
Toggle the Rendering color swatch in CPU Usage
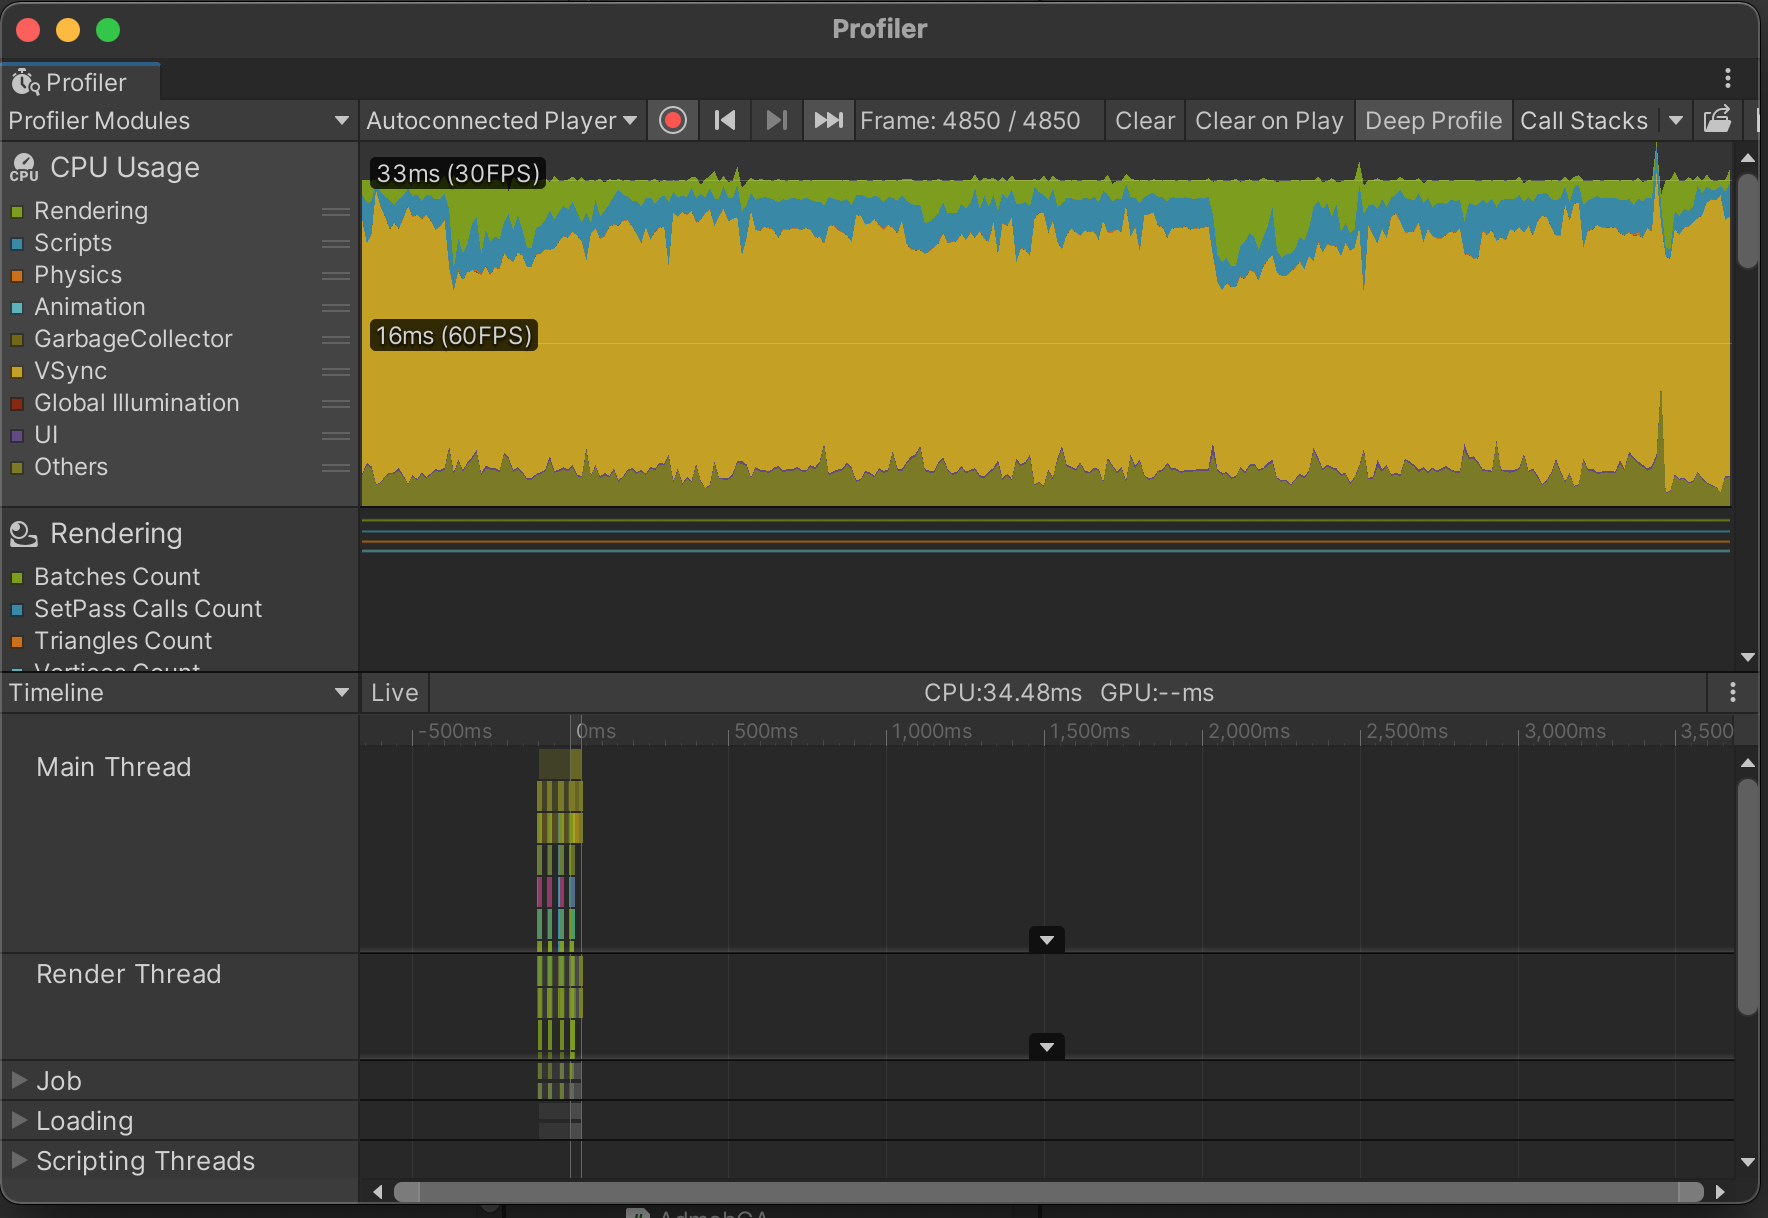(x=17, y=212)
